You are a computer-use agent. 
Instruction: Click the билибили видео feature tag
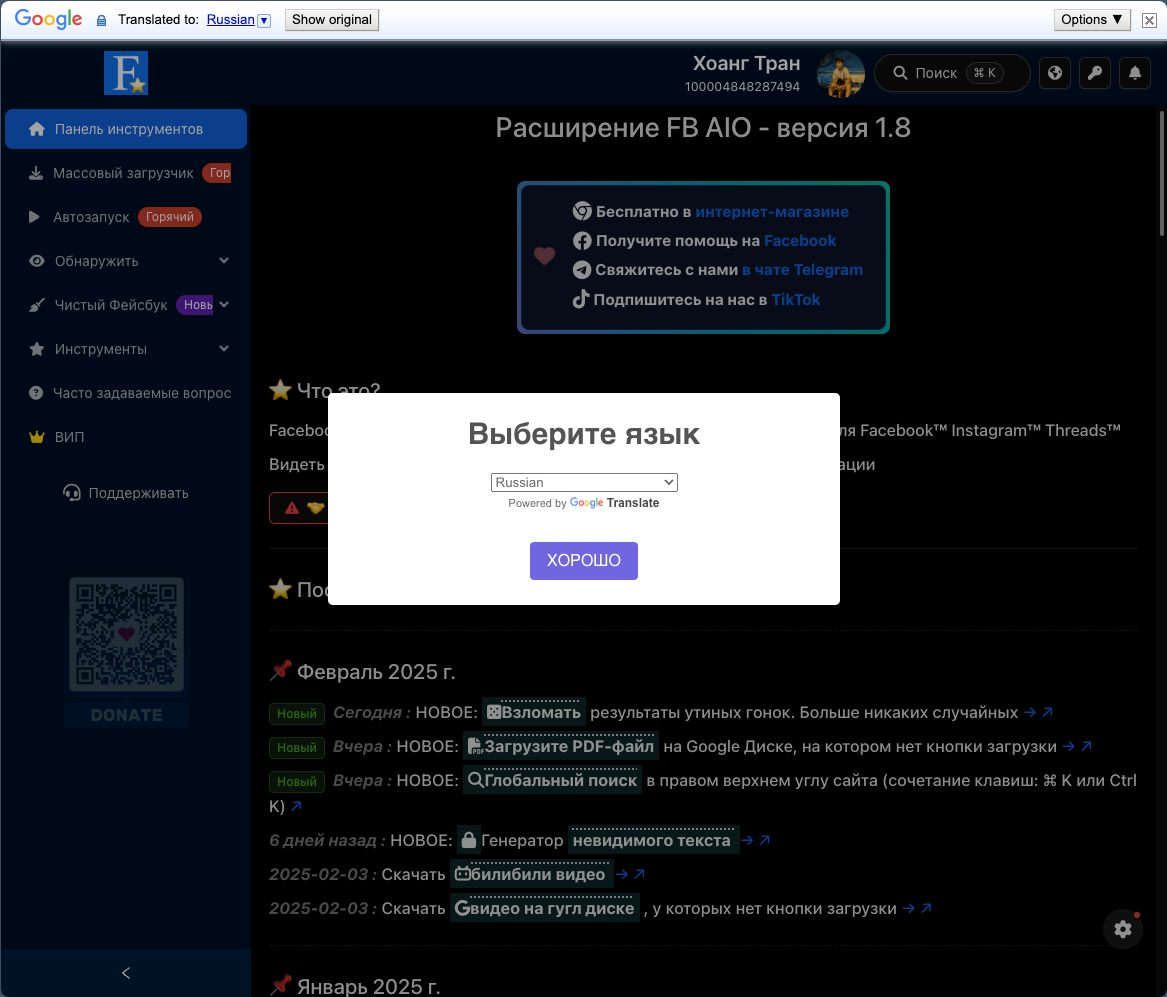tap(531, 874)
